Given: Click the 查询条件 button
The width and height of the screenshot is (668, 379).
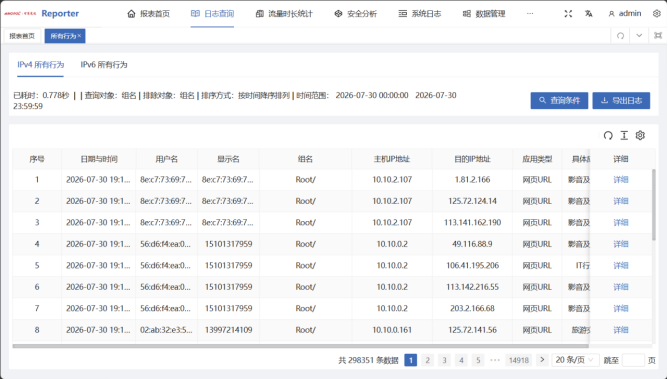Looking at the screenshot, I should 559,100.
